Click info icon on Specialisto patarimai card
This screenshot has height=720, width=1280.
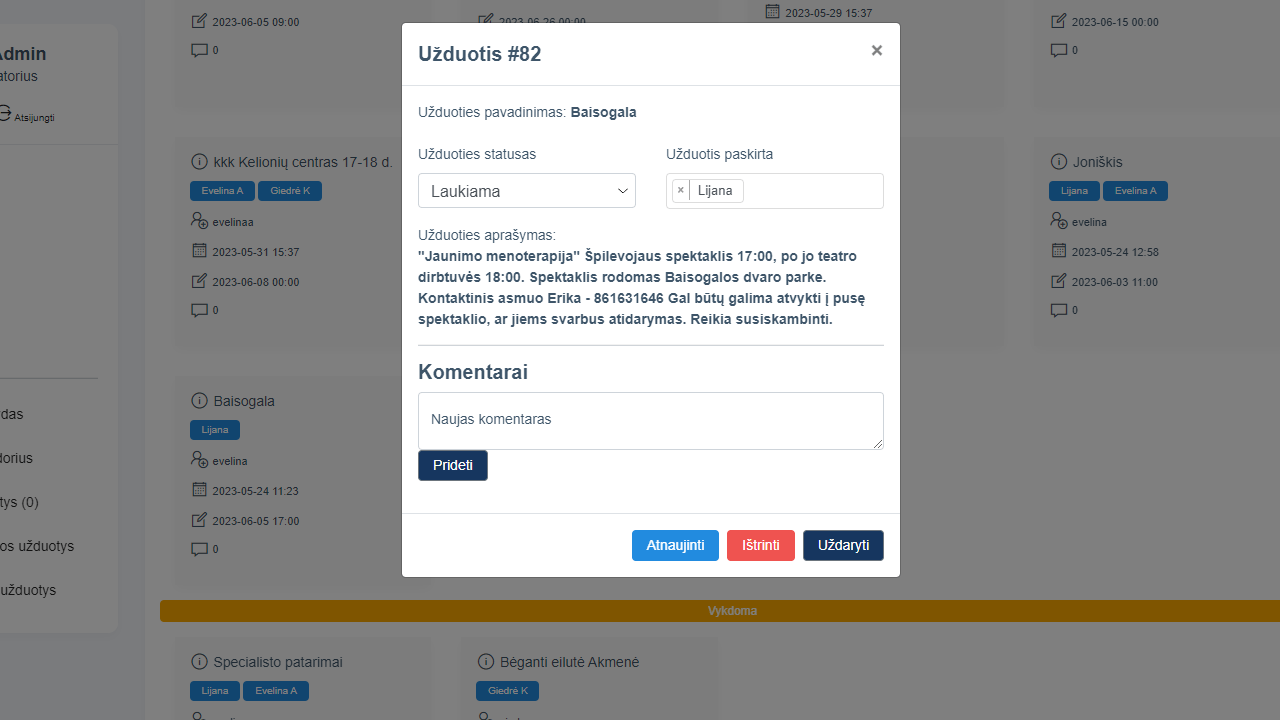(x=198, y=662)
